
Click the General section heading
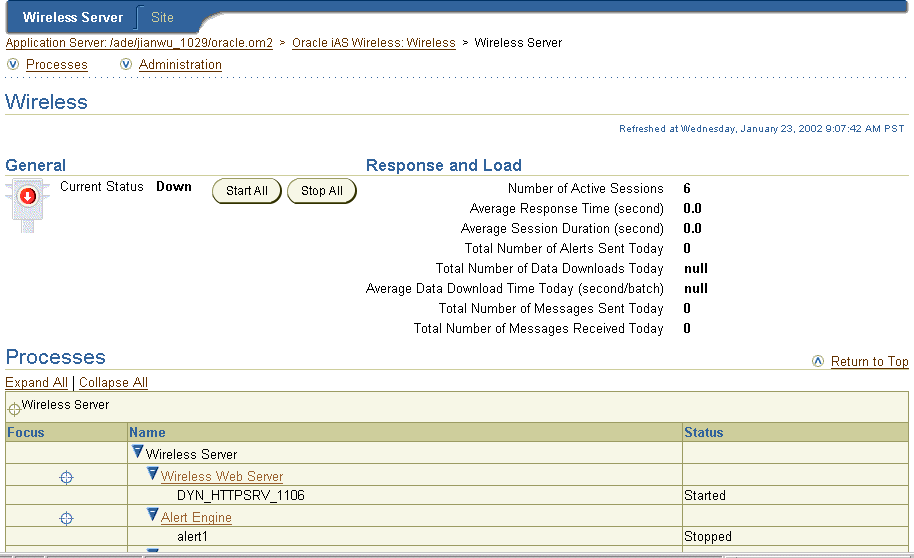[36, 166]
